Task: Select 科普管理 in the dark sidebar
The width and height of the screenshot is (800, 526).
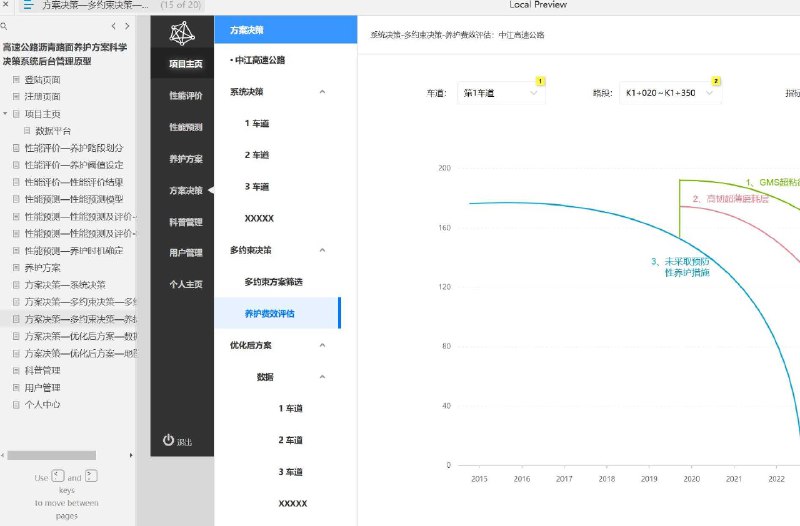Action: [186, 222]
